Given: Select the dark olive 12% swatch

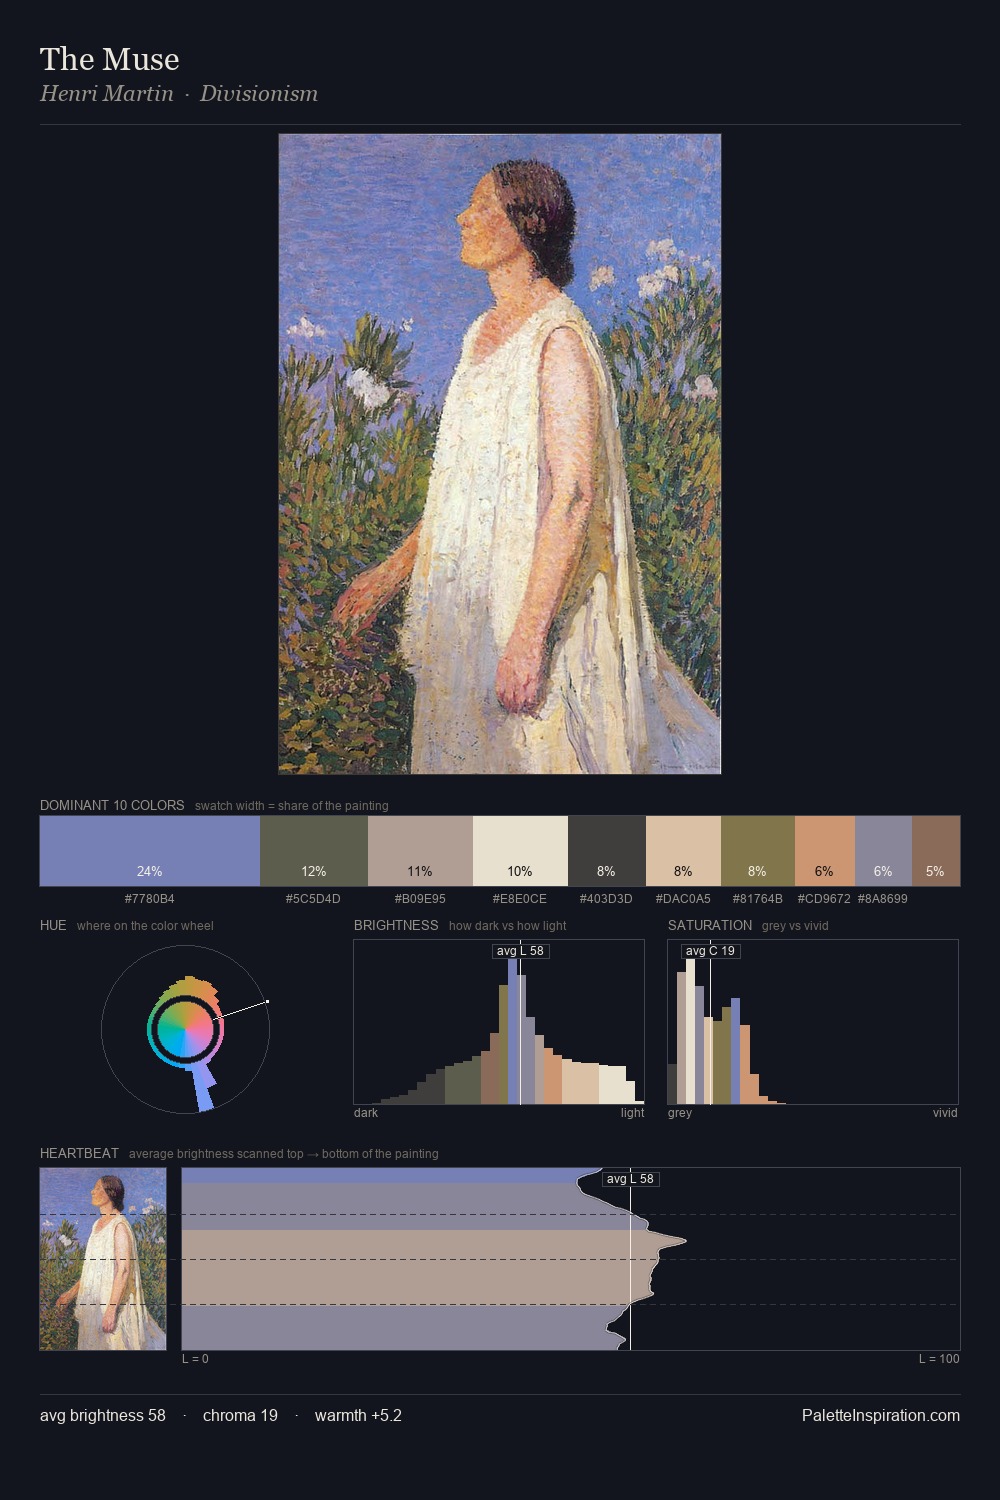Looking at the screenshot, I should (x=314, y=851).
